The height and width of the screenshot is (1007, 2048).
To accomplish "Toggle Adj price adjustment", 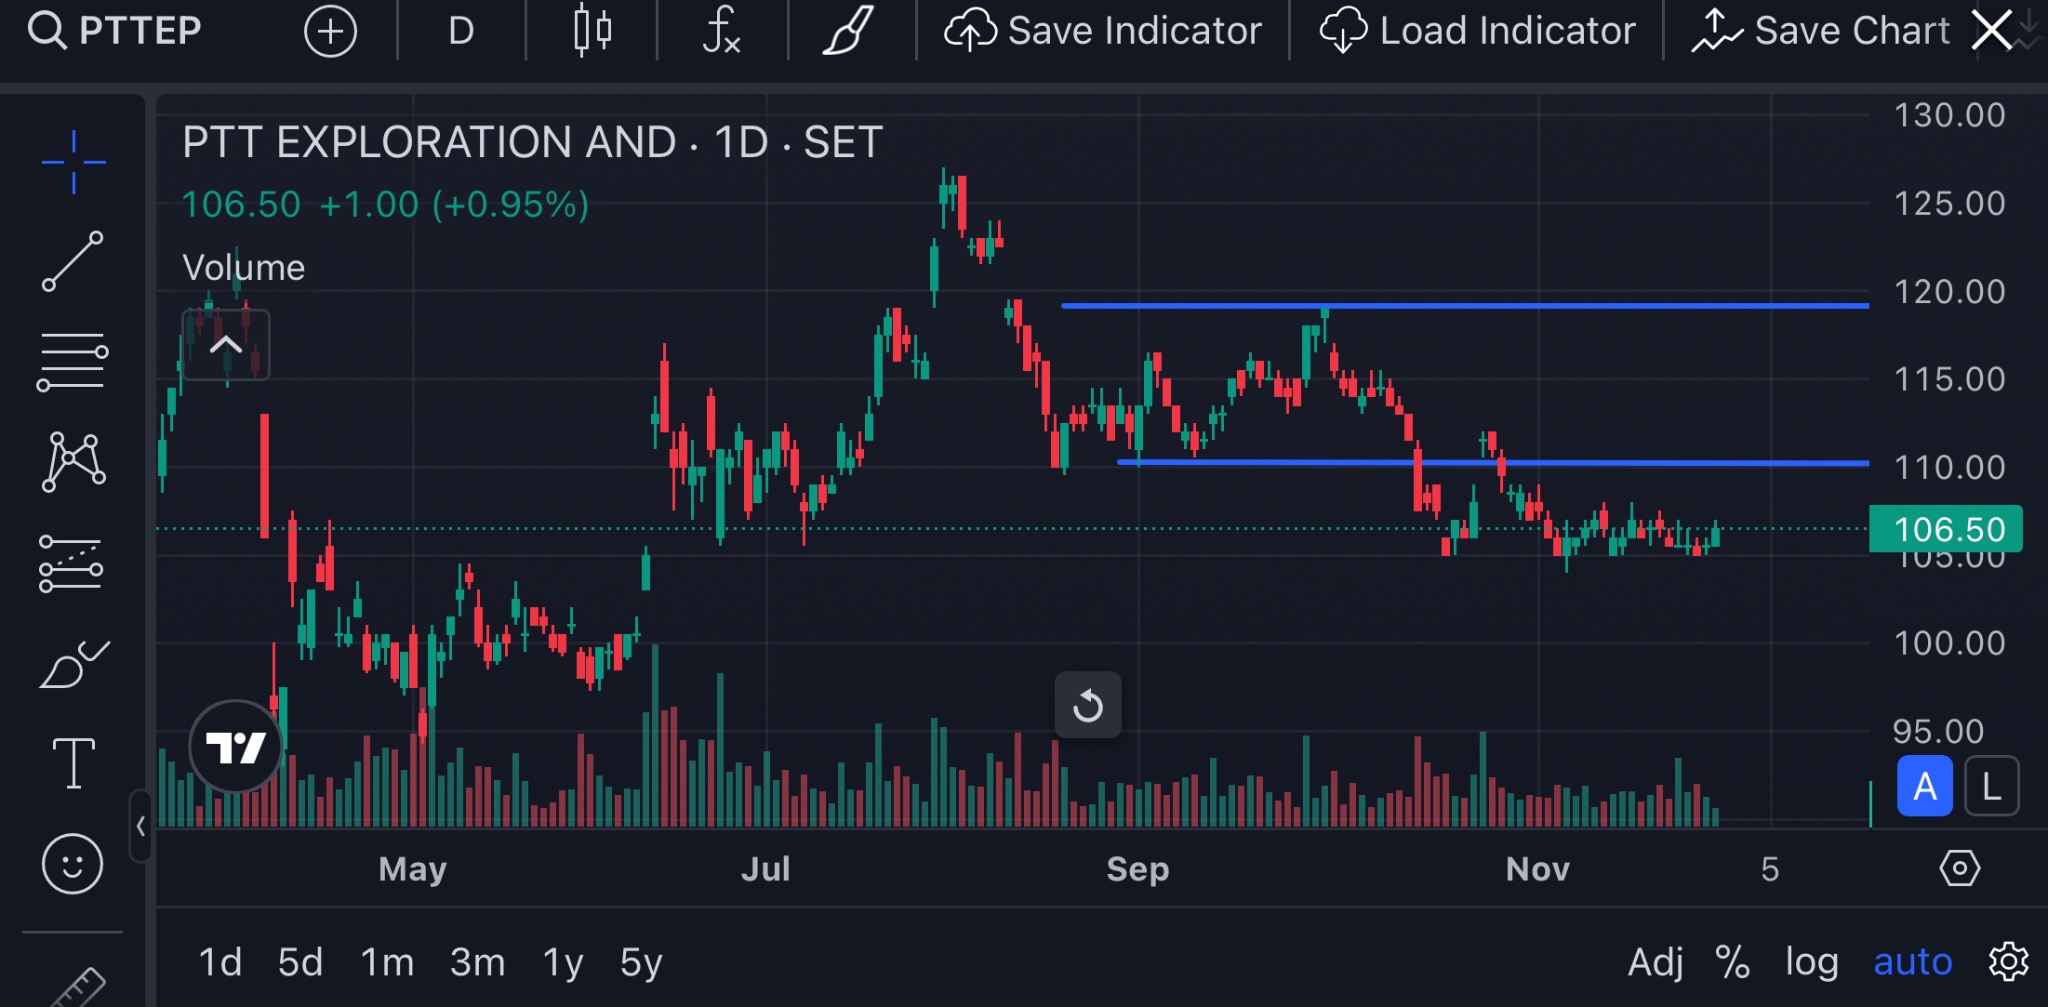I will point(1656,962).
